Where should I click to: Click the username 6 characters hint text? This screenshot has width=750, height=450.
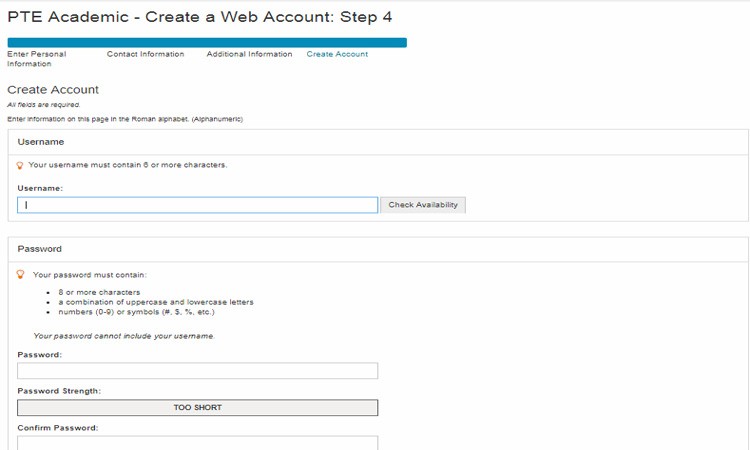tap(128, 165)
